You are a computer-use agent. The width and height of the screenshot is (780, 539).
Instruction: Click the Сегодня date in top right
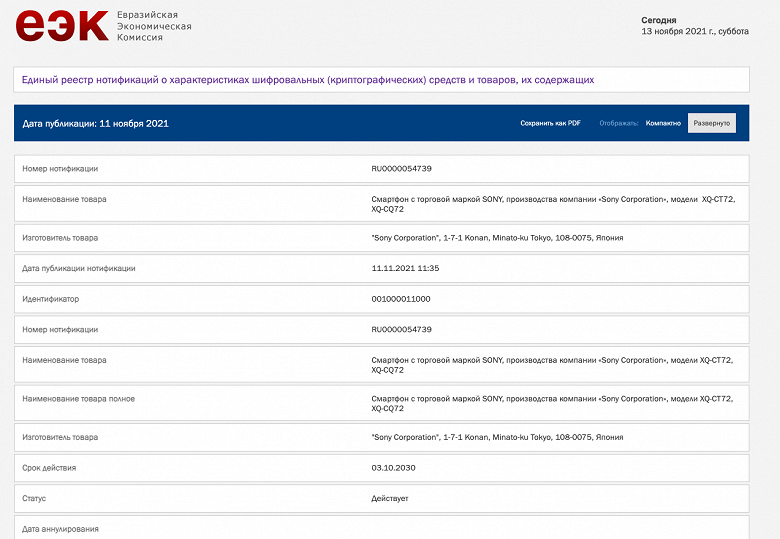(x=658, y=20)
